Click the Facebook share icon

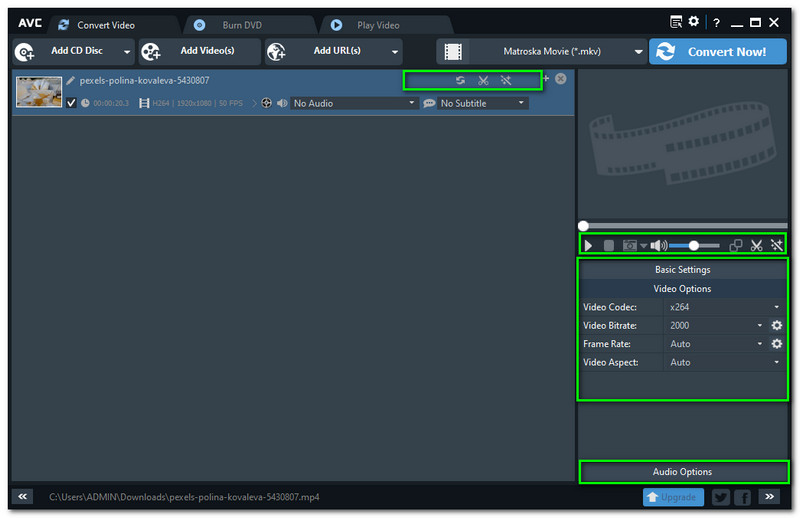[x=743, y=497]
